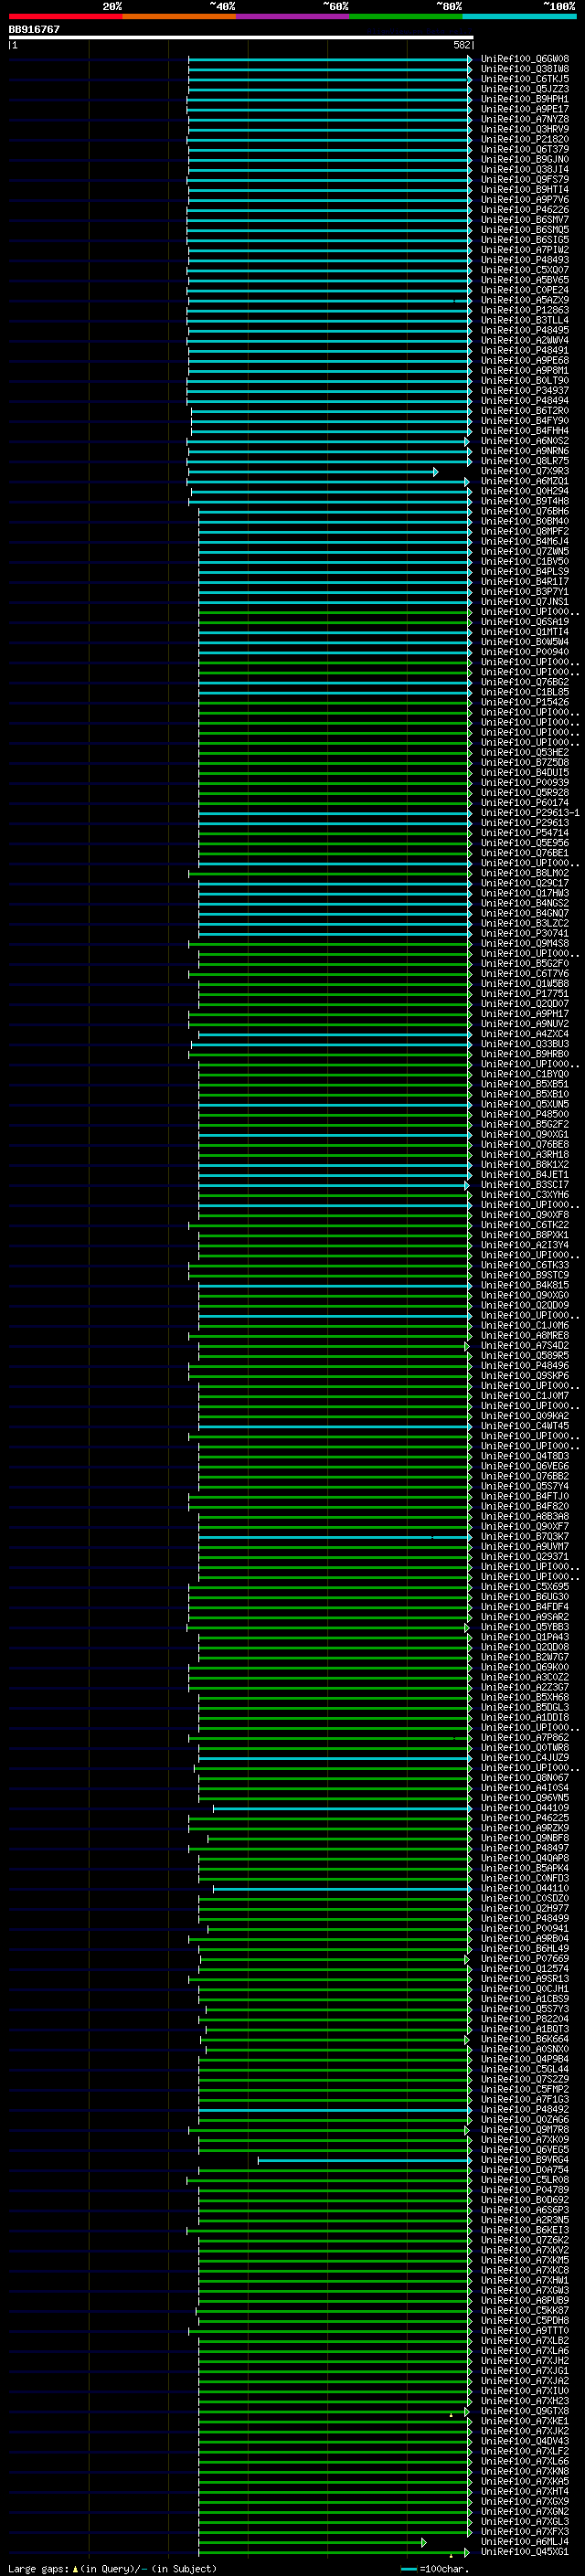
Task: Select the UniRef100_B4FHH4 label
Action: tap(525, 431)
